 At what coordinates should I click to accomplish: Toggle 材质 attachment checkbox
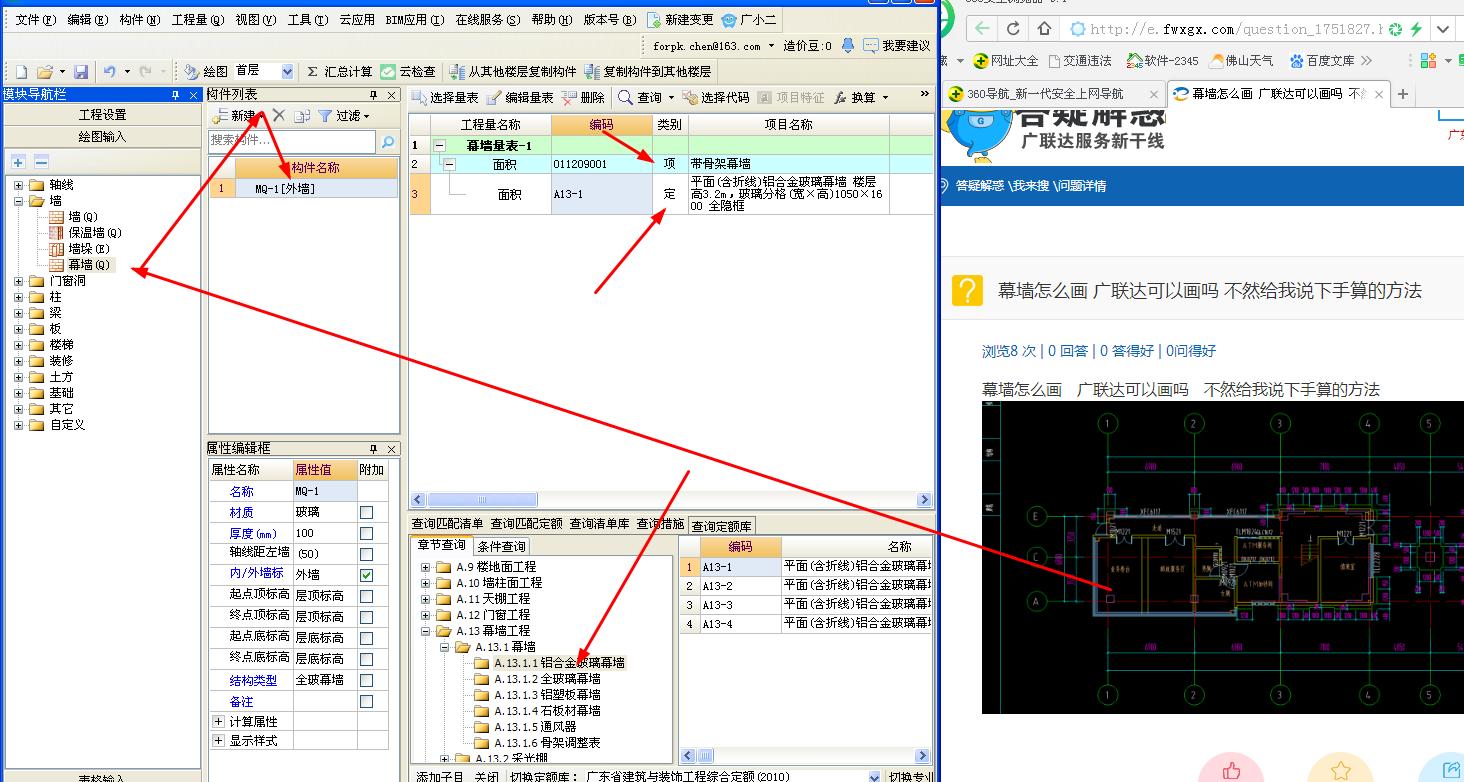[x=367, y=512]
